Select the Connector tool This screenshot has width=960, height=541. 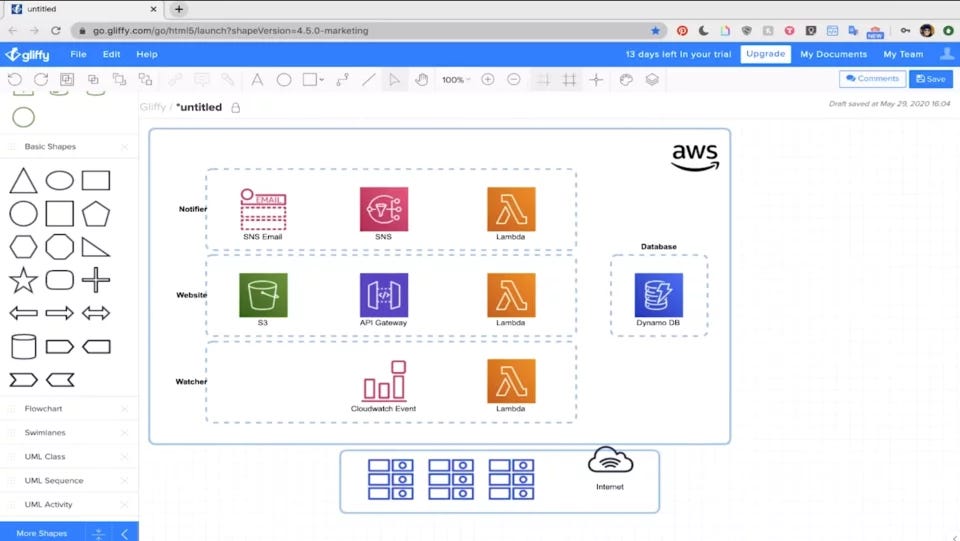pos(343,80)
